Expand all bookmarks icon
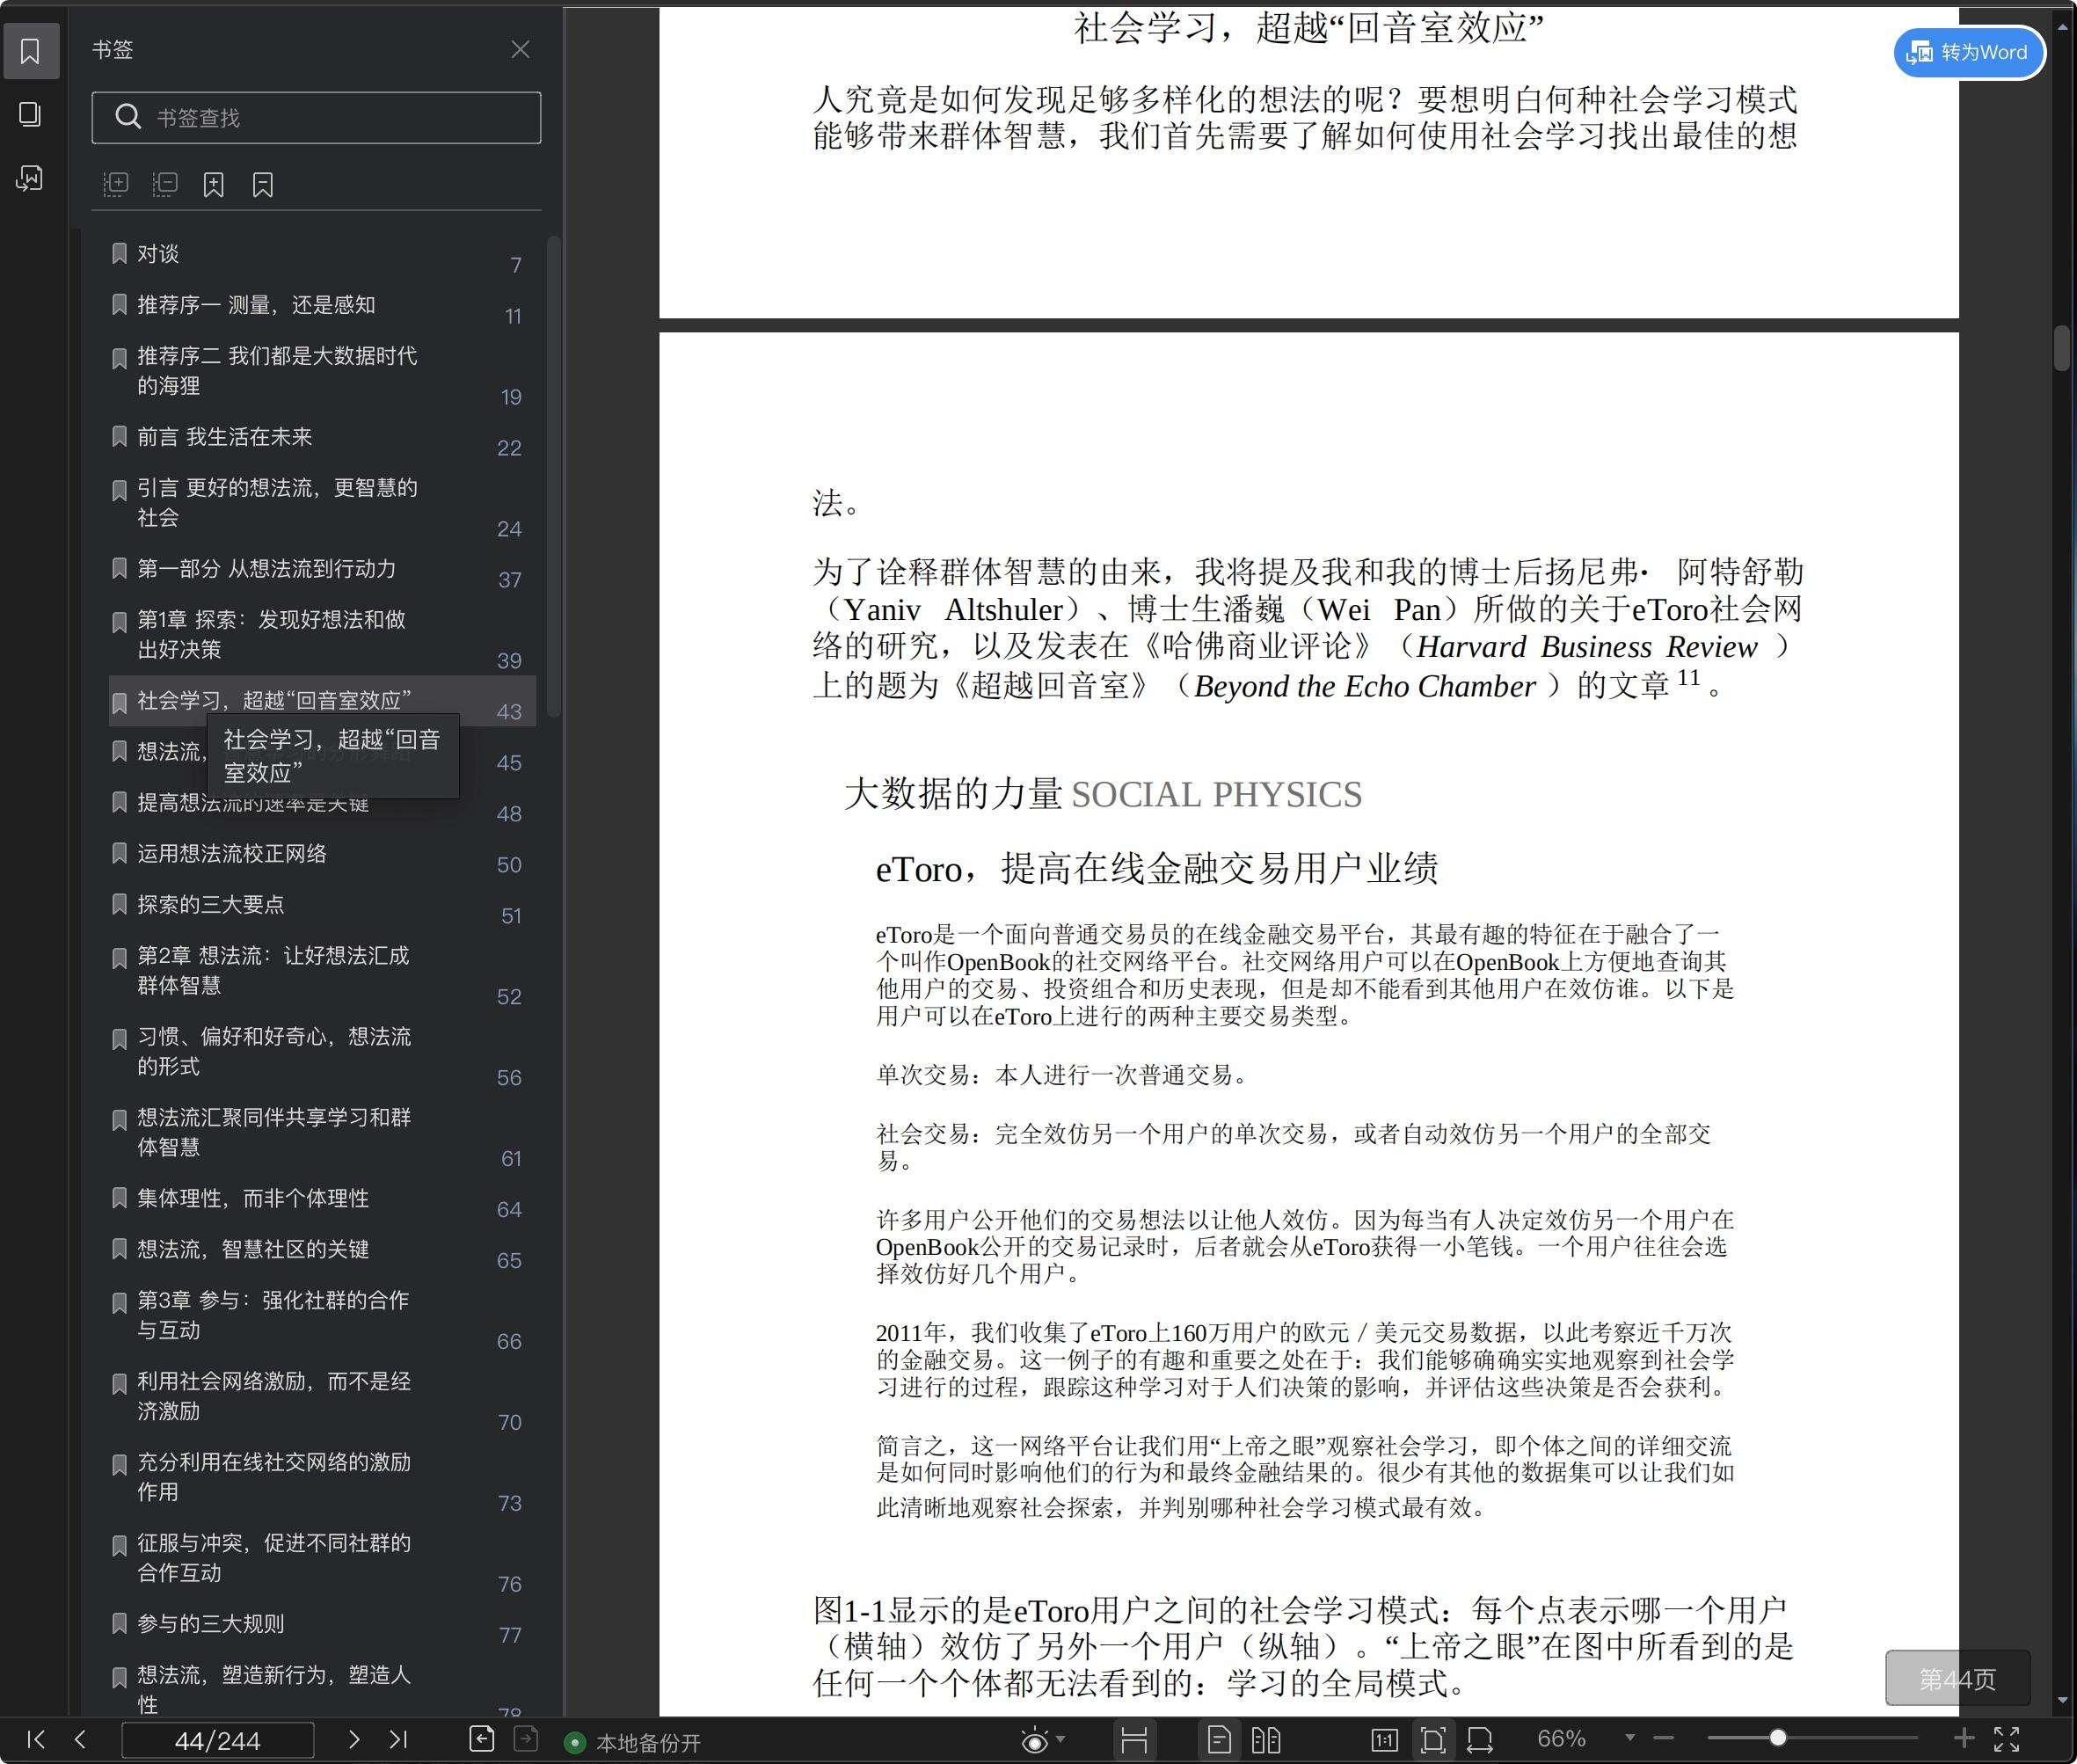This screenshot has height=1764, width=2077. (116, 184)
